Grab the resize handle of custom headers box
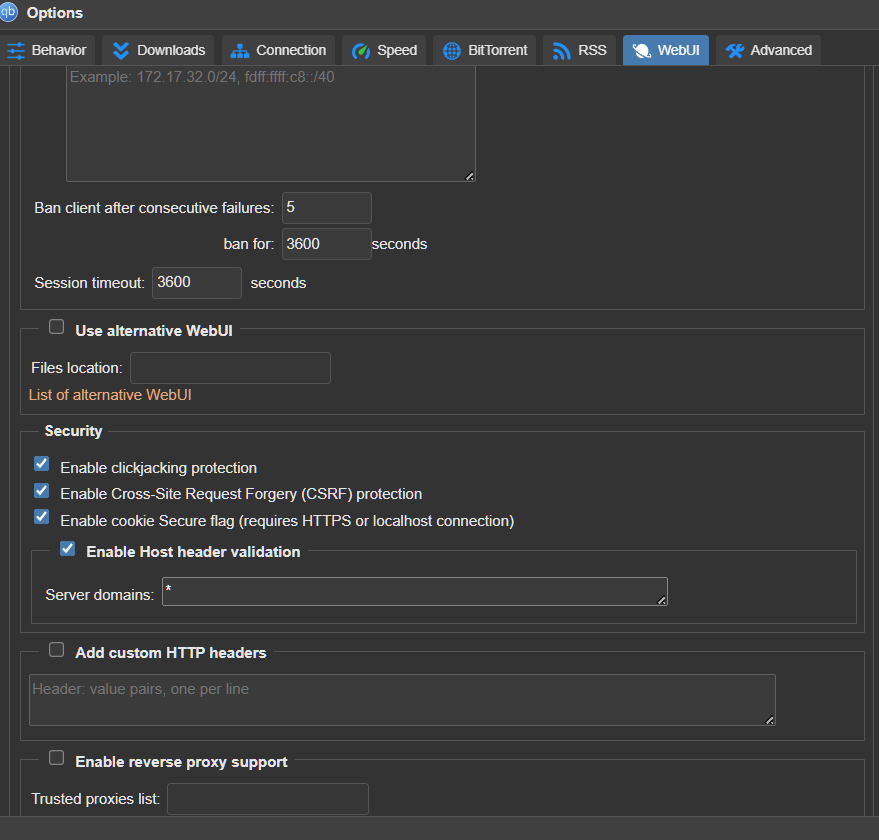This screenshot has width=879, height=840. pos(768,718)
